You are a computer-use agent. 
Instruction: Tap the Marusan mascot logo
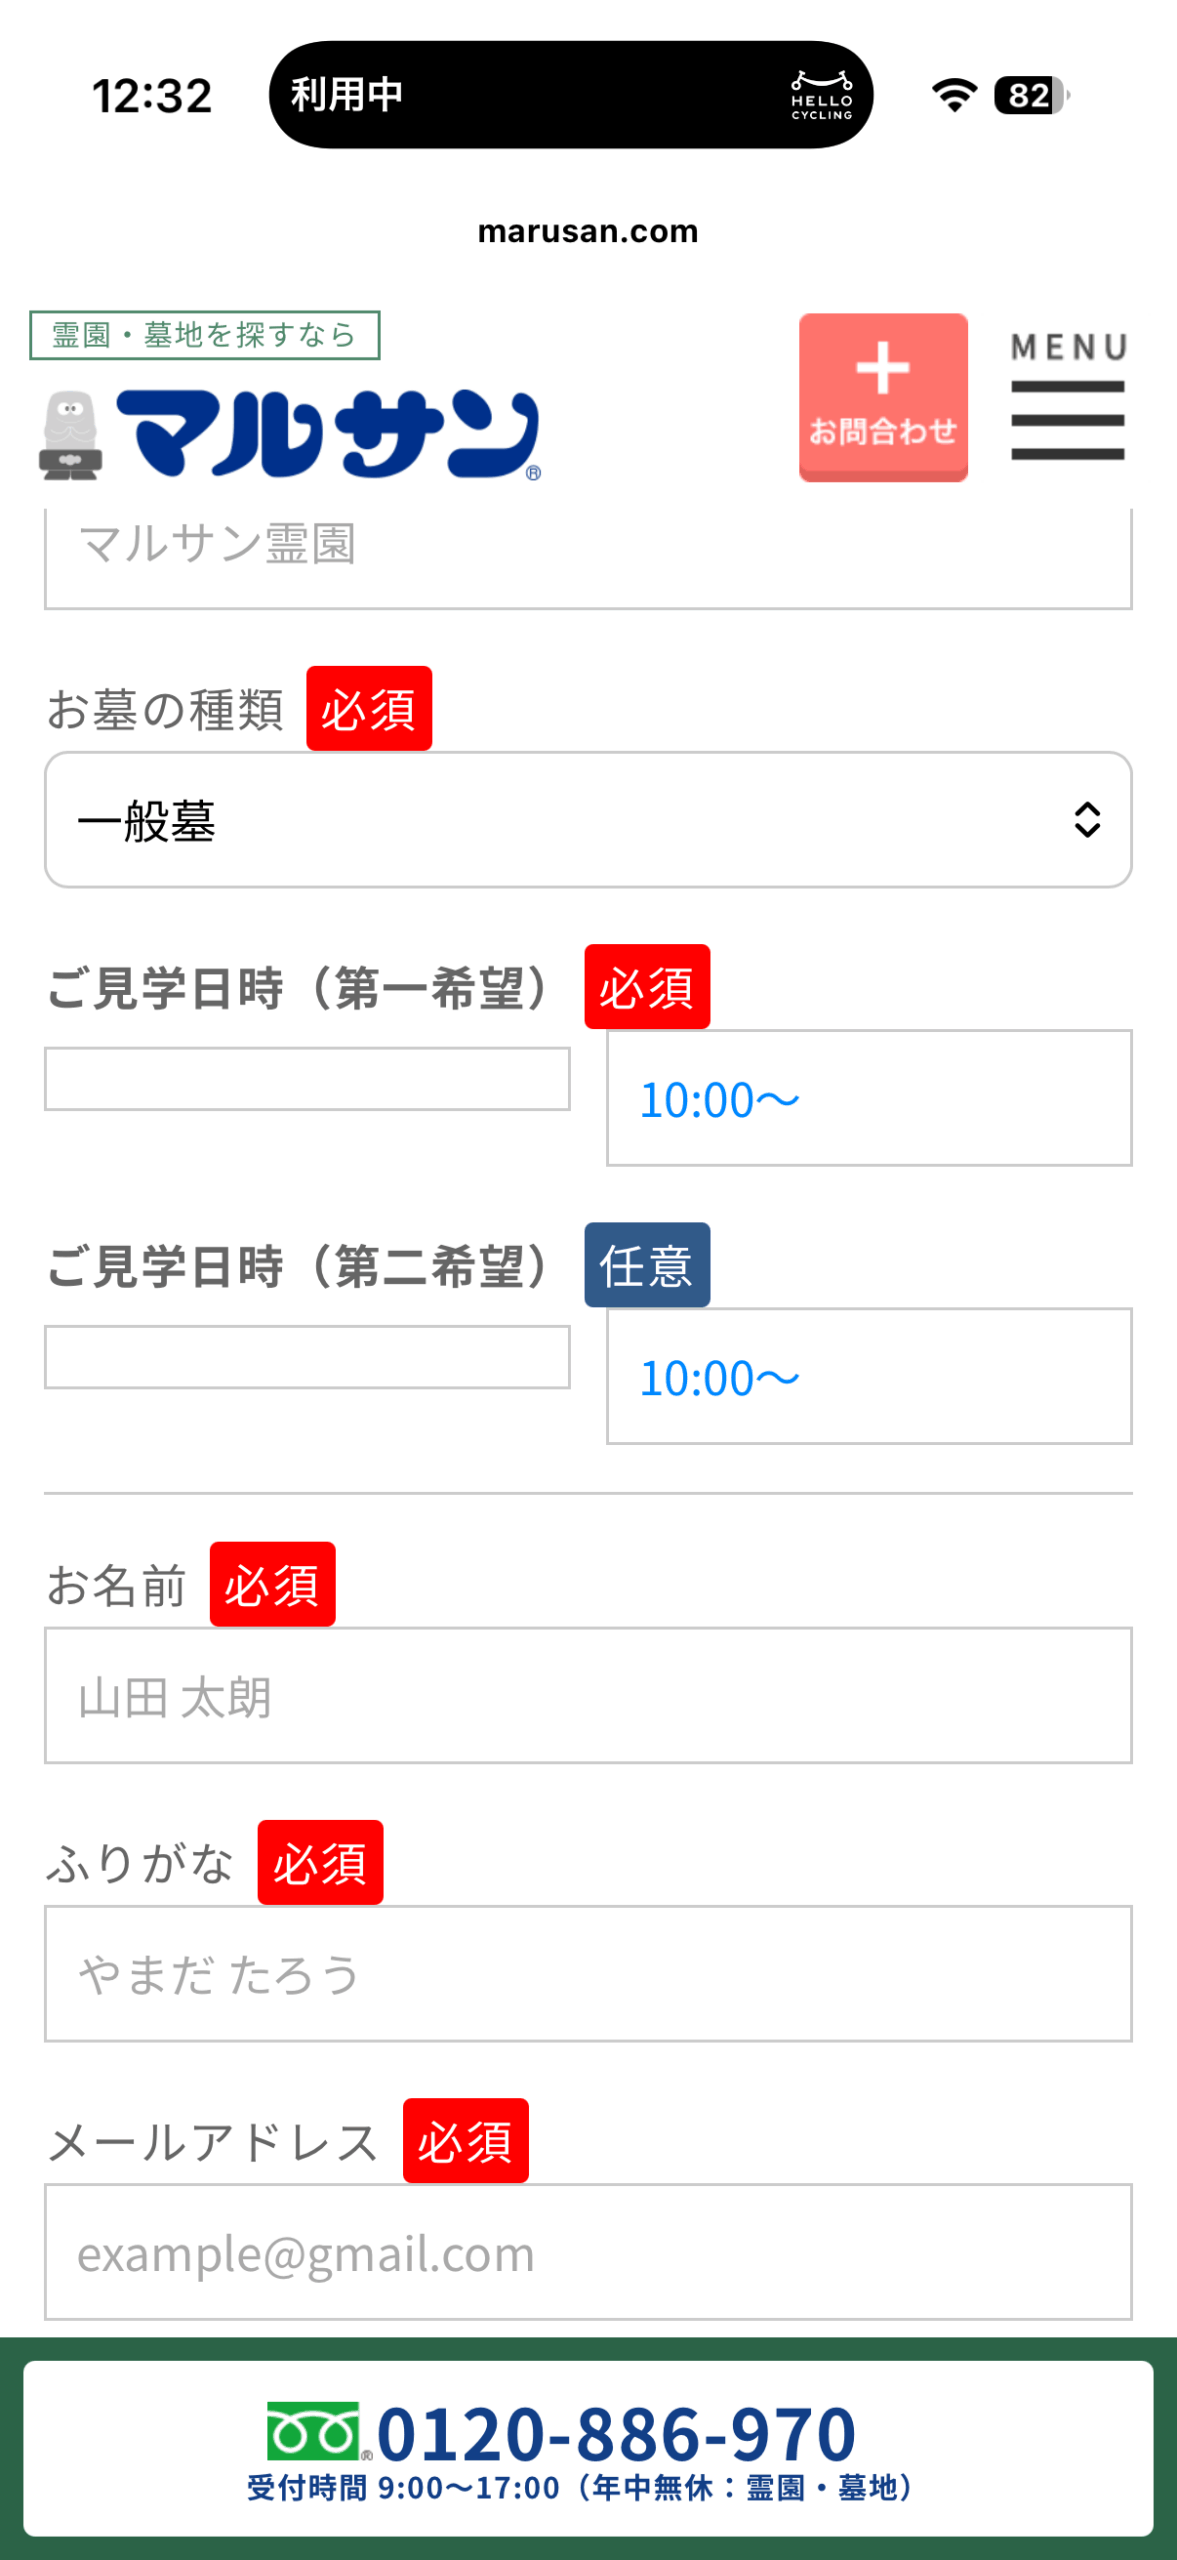pos(70,436)
